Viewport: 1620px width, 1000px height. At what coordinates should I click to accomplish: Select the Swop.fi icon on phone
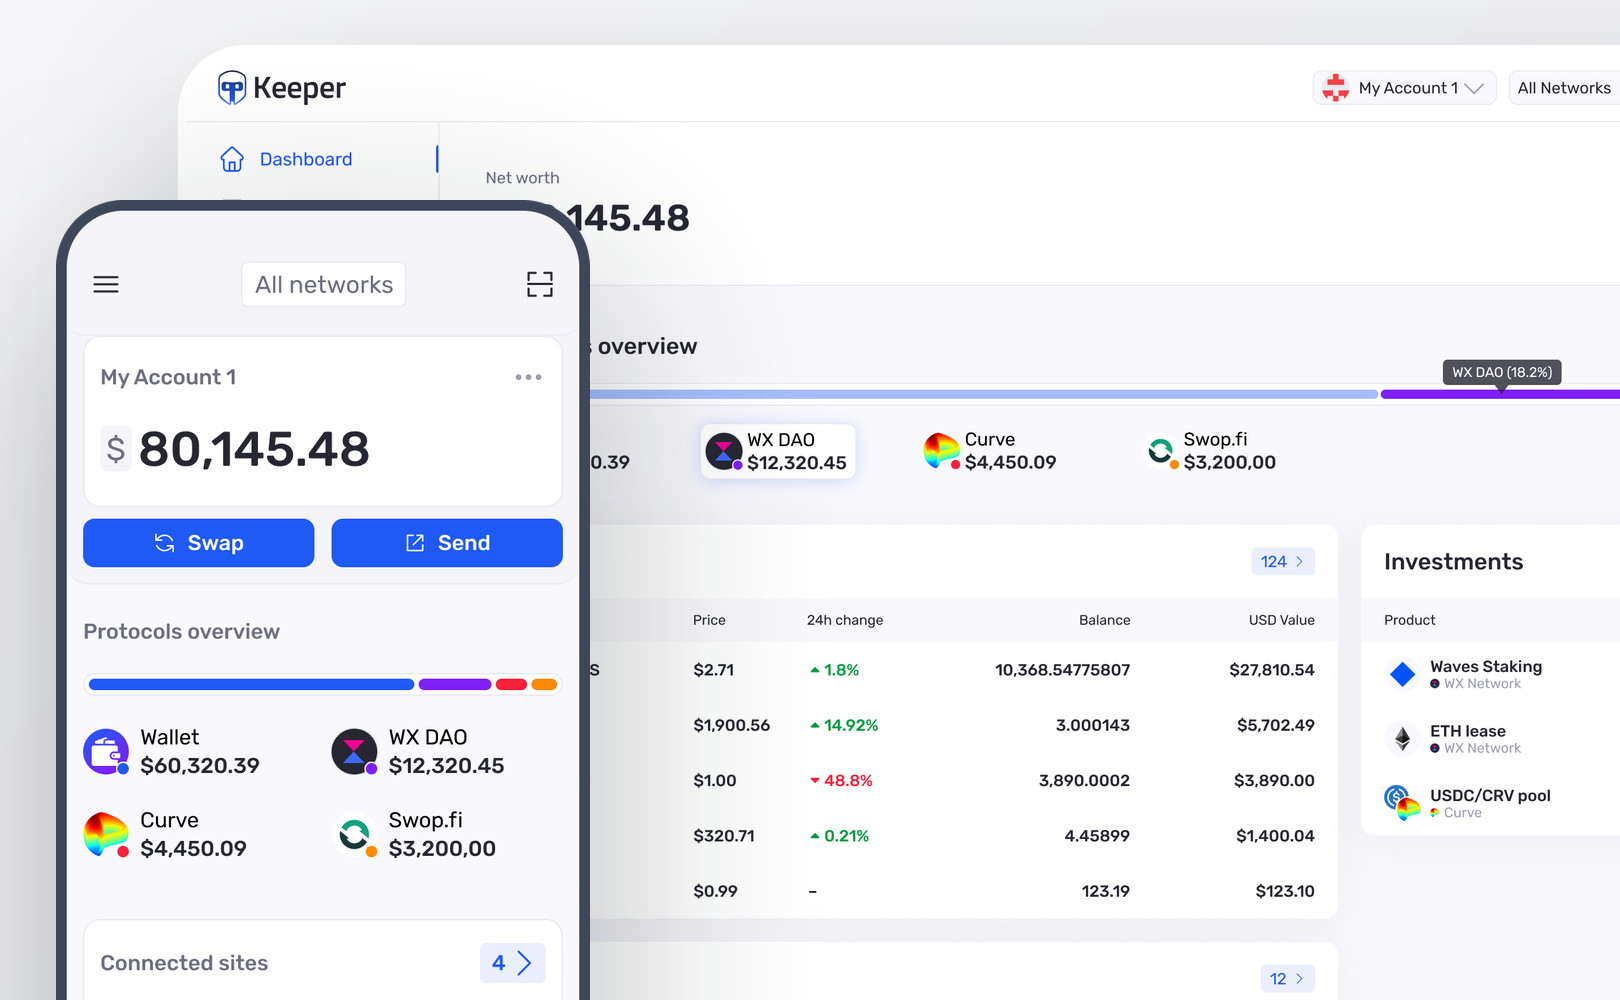(354, 835)
